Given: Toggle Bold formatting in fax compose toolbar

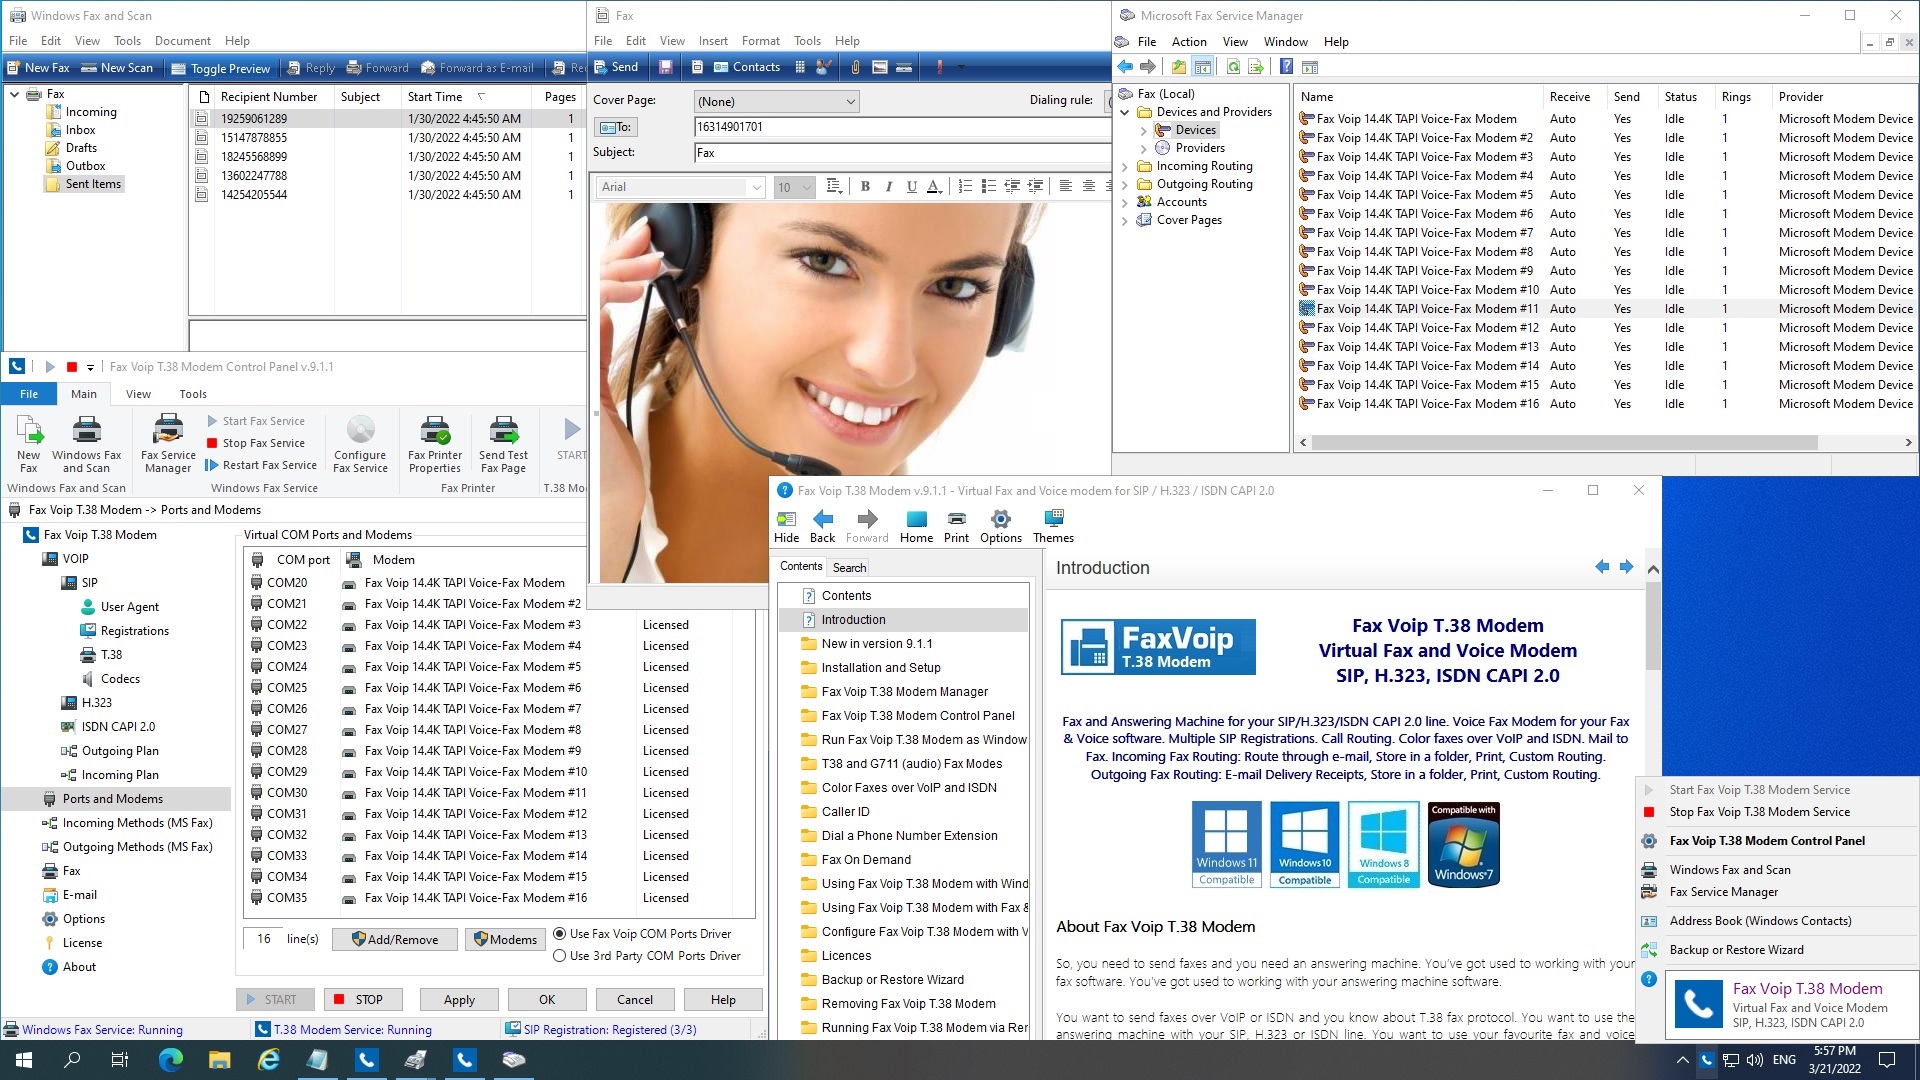Looking at the screenshot, I should coord(865,186).
